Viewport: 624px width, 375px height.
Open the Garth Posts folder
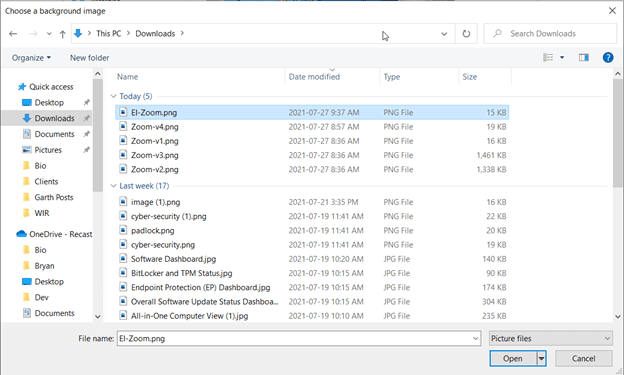(54, 197)
